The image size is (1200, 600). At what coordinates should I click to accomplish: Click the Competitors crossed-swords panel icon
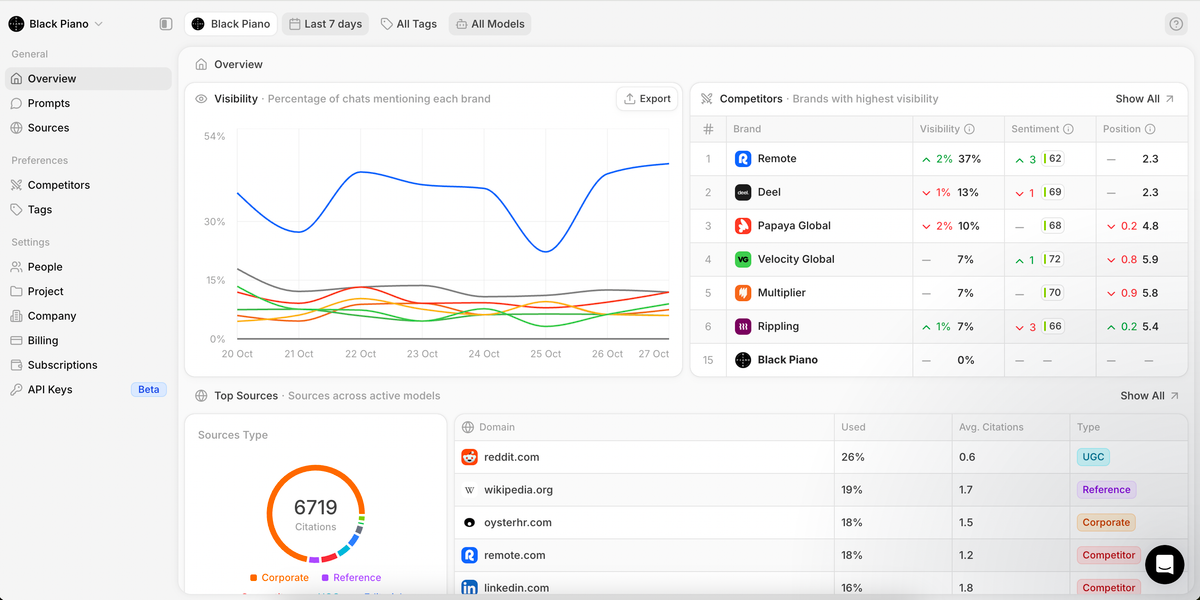(x=706, y=99)
